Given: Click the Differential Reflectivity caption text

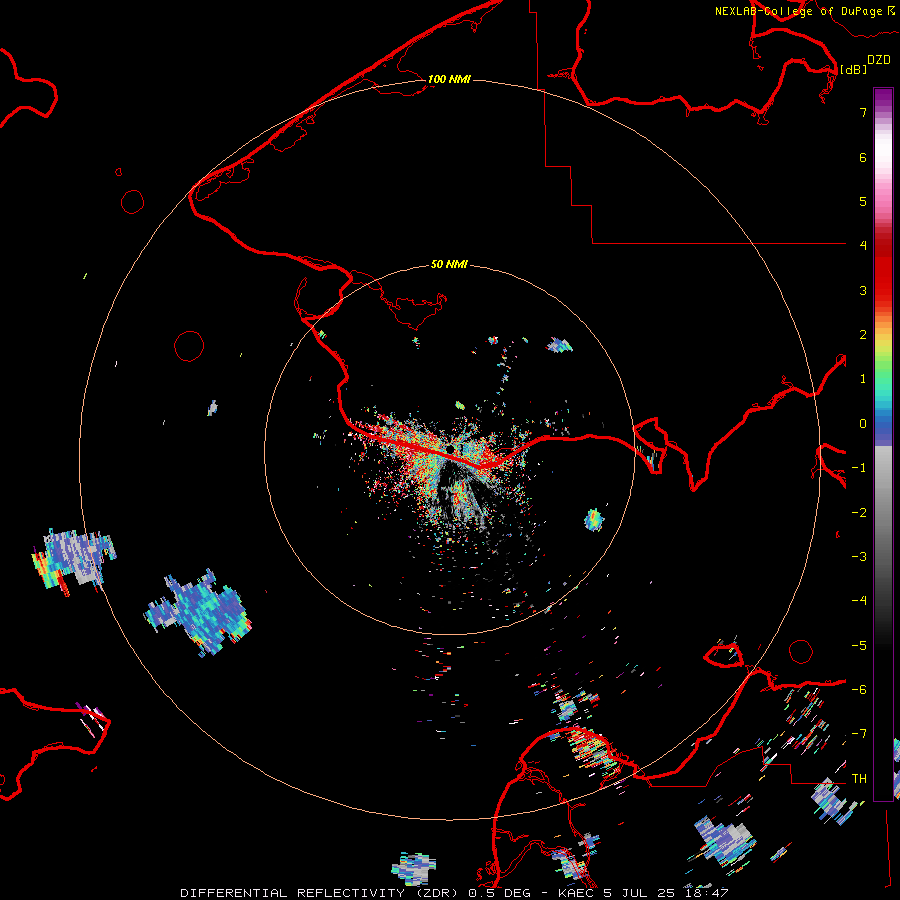Looking at the screenshot, I should click(x=454, y=893).
